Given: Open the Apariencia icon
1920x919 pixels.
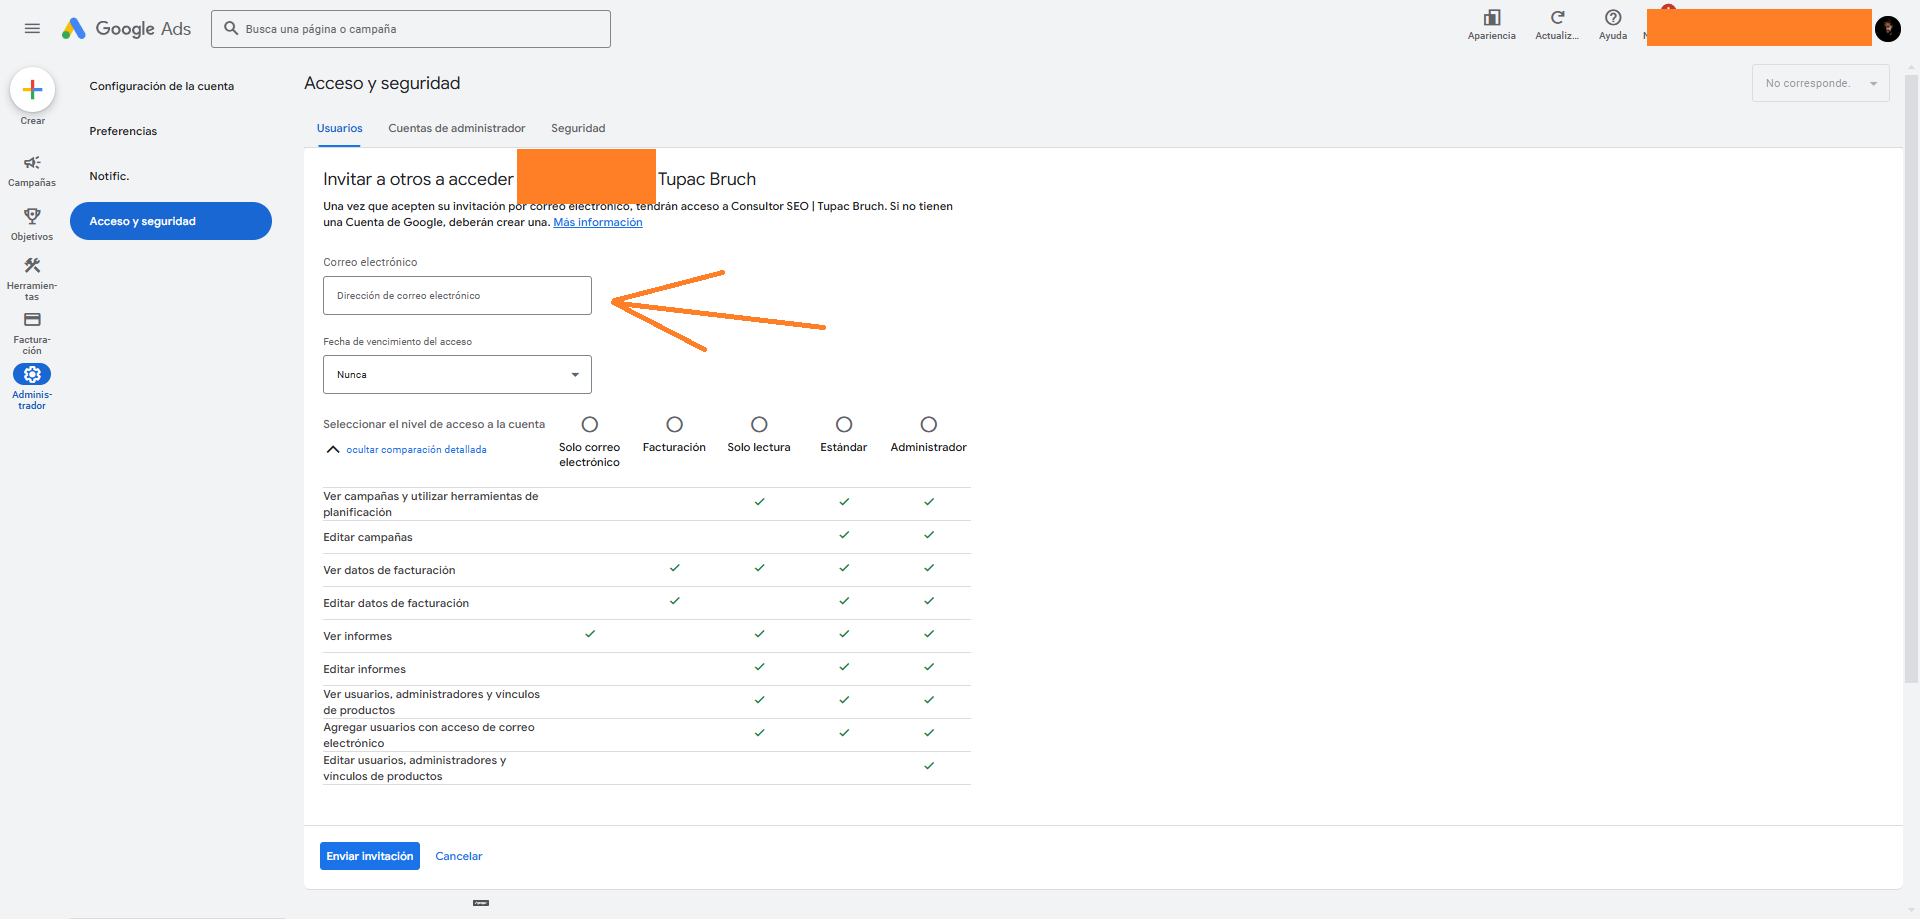Looking at the screenshot, I should [x=1491, y=18].
